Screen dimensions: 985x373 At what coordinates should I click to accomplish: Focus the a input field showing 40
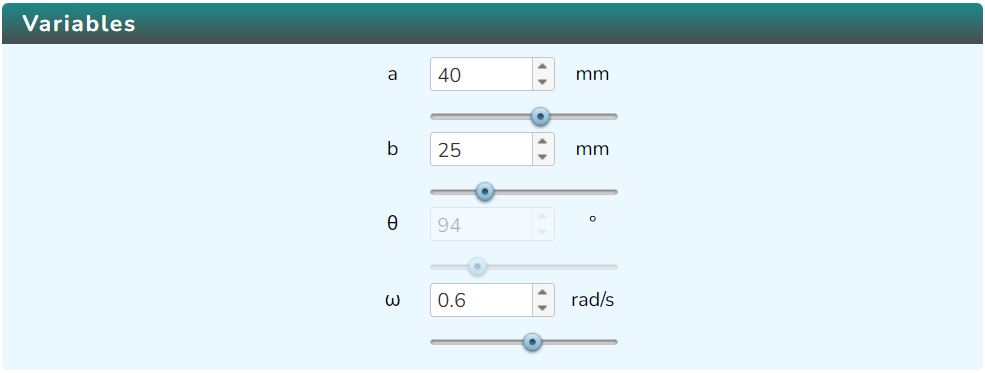482,75
